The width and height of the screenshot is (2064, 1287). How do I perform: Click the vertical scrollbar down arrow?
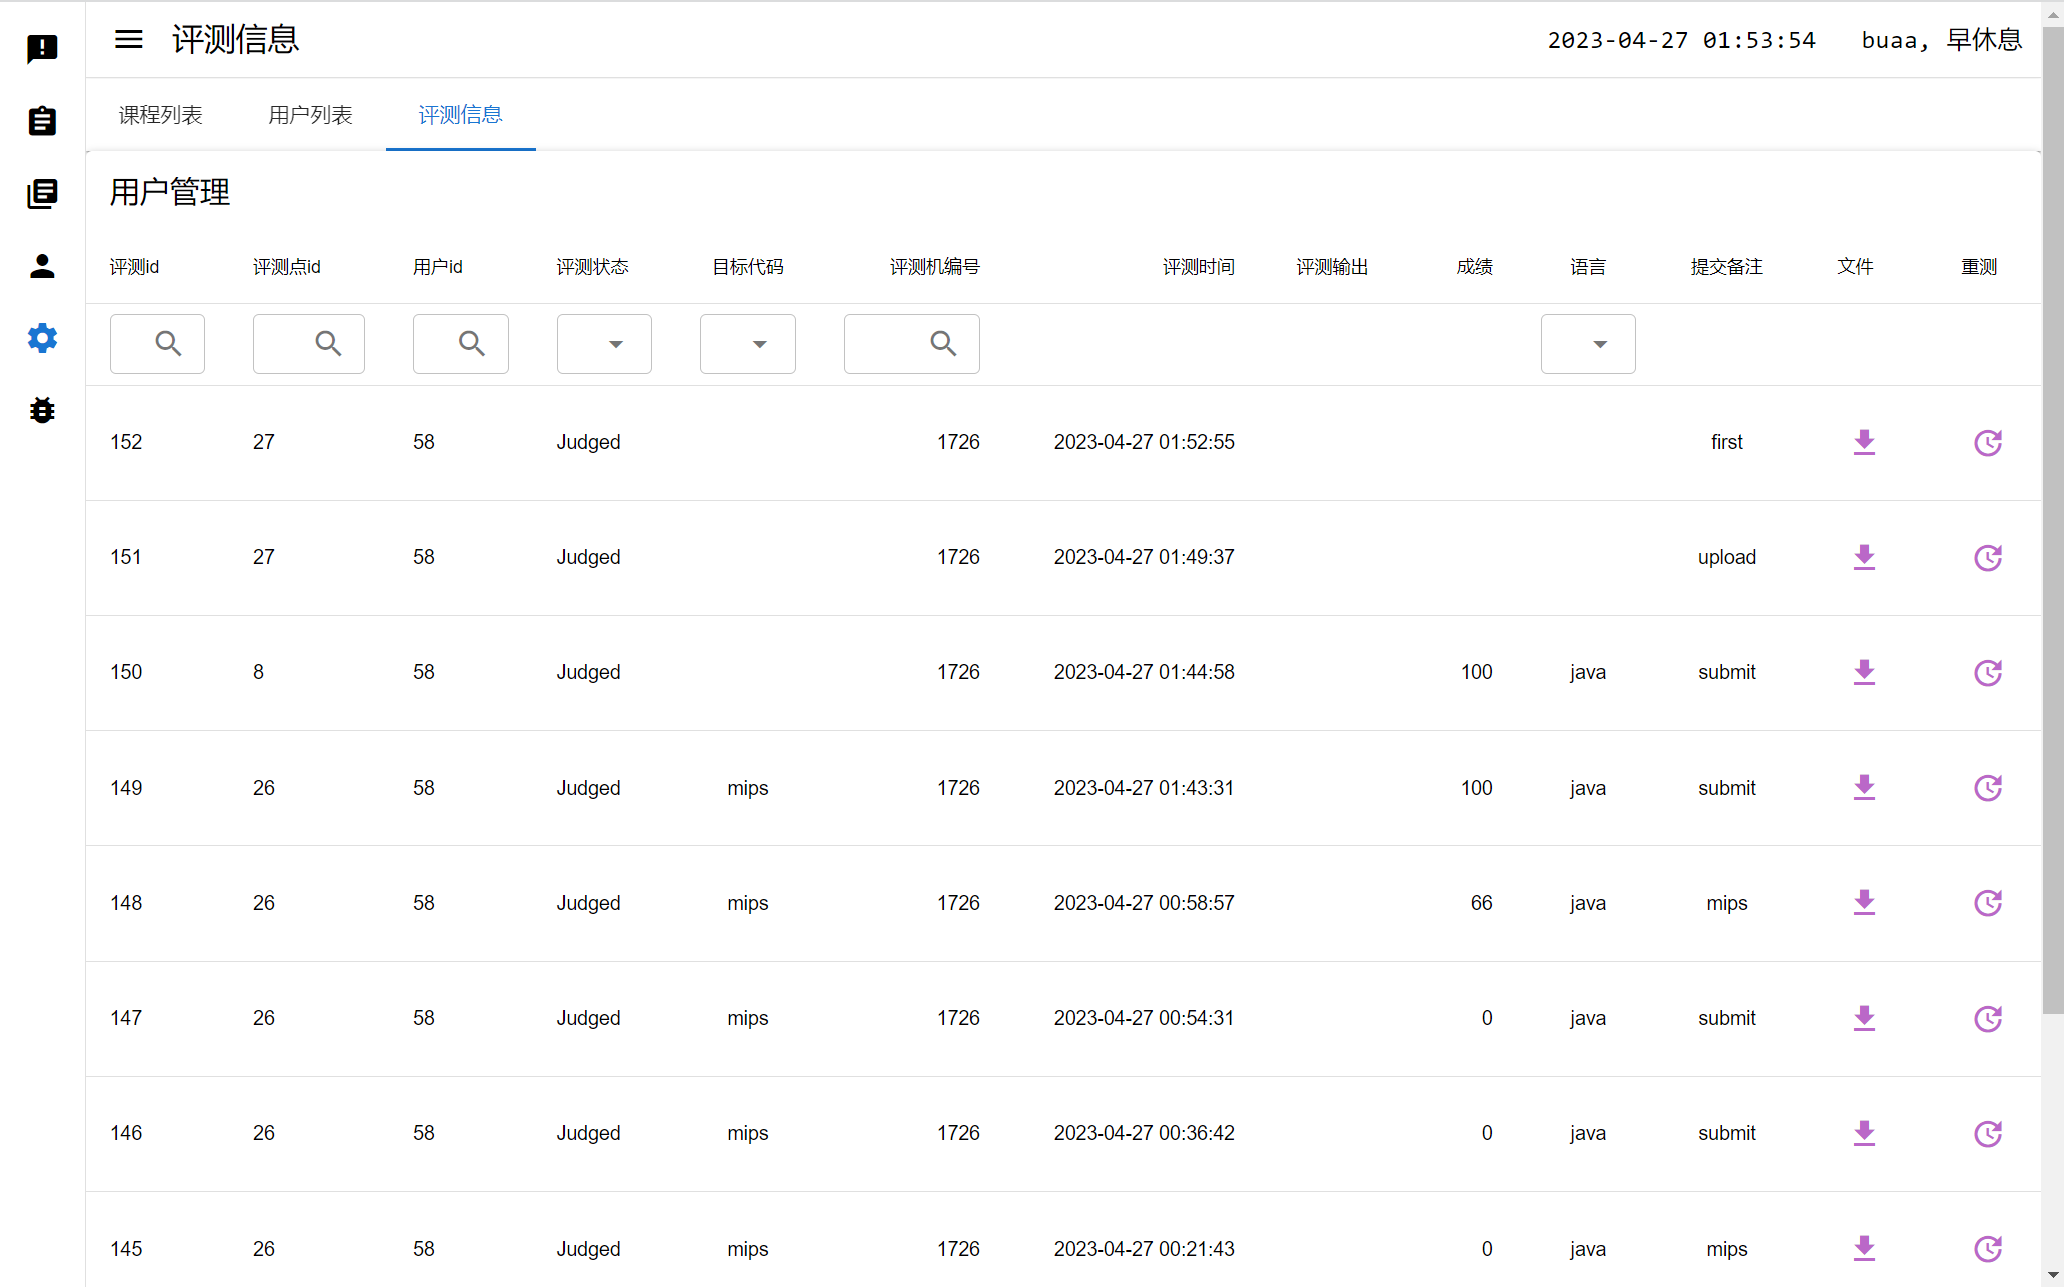2052,1276
